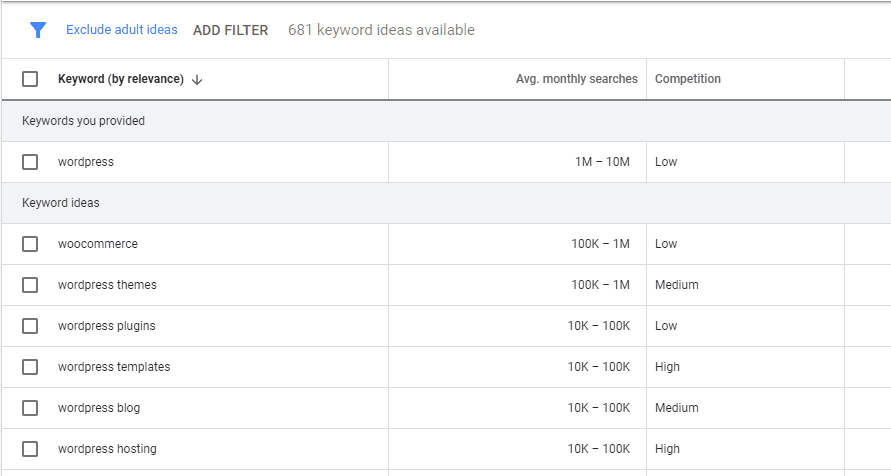Click the '681 keyword ideas available' text
Image resolution: width=891 pixels, height=476 pixels.
pos(381,30)
